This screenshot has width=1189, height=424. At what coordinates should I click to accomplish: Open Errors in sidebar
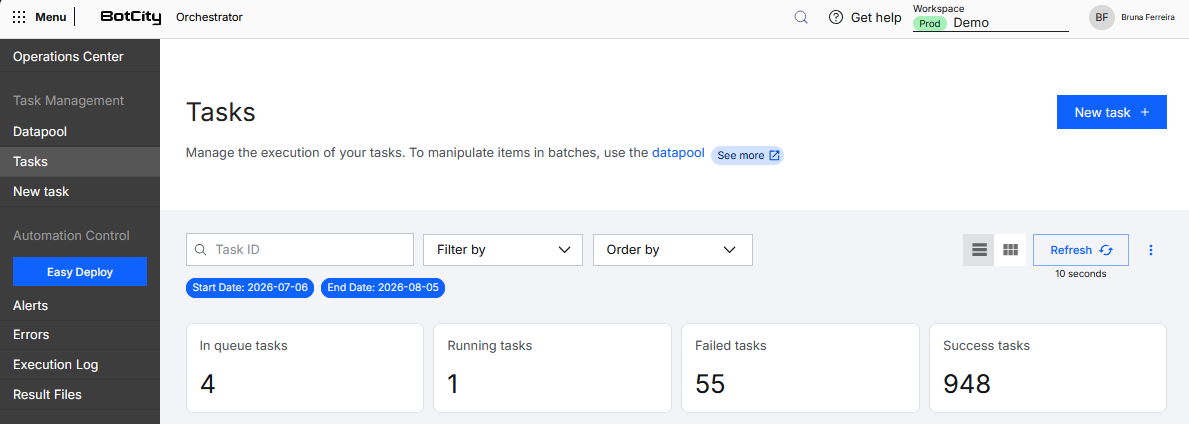pyautogui.click(x=80, y=334)
